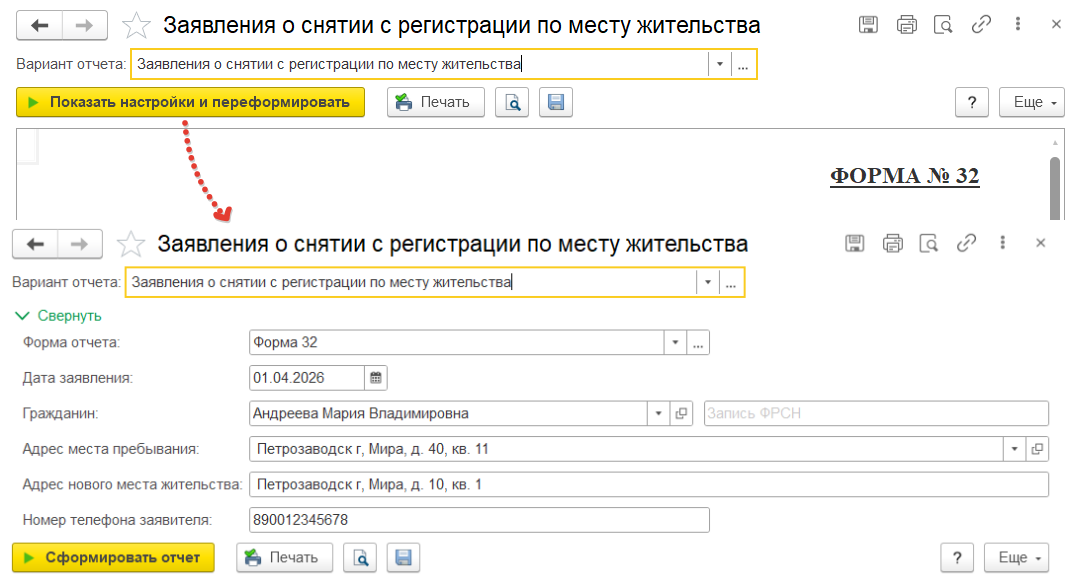Click the ФОРМА № 32 heading

904,176
